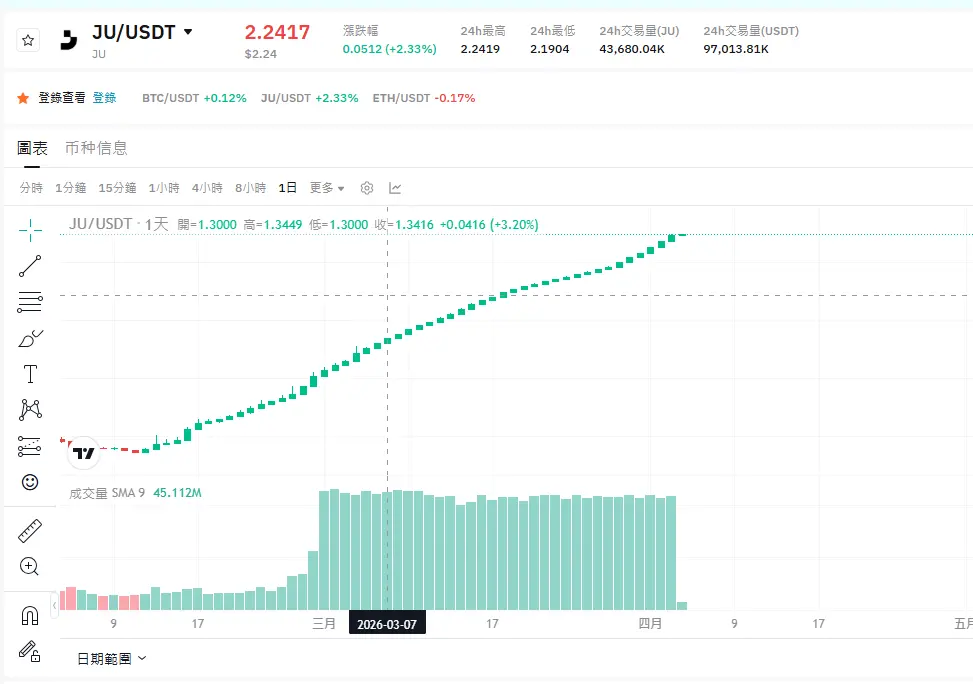
Task: Toggle the magnet snap mode
Action: coord(30,615)
